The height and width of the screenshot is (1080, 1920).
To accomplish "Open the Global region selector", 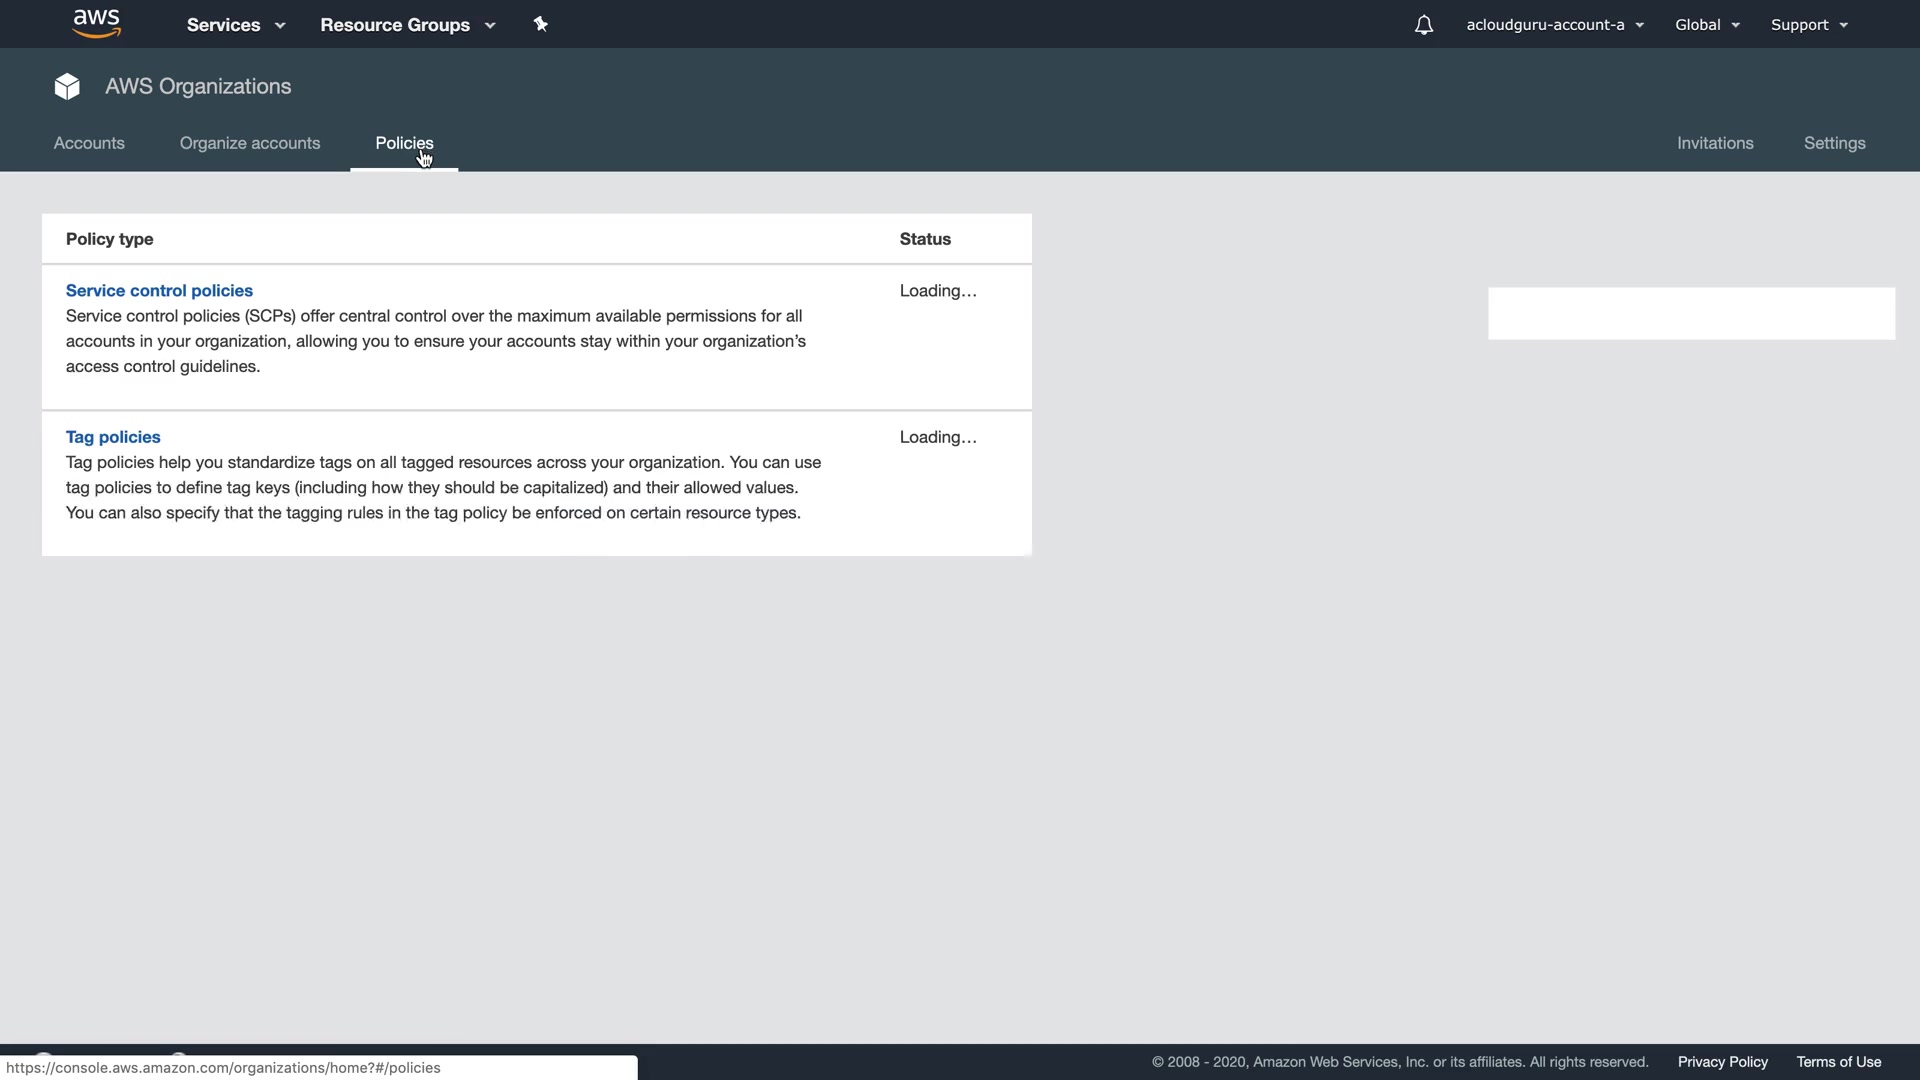I will pyautogui.click(x=1707, y=25).
